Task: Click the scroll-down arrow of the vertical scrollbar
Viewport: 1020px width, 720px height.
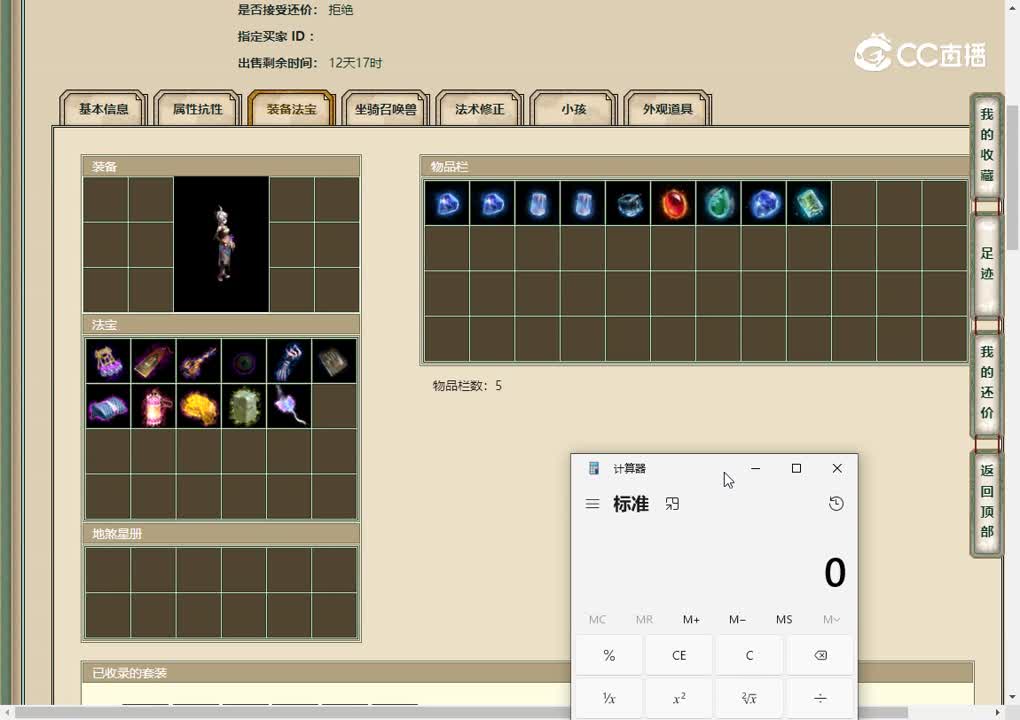Action: [x=1012, y=697]
